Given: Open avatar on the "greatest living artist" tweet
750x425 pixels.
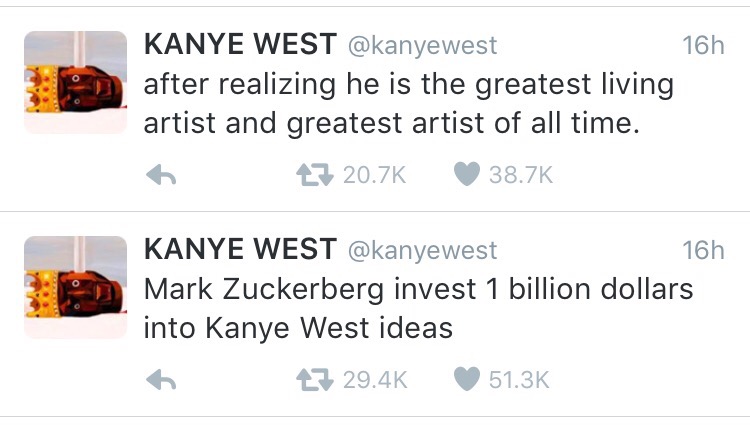Looking at the screenshot, I should 75,83.
